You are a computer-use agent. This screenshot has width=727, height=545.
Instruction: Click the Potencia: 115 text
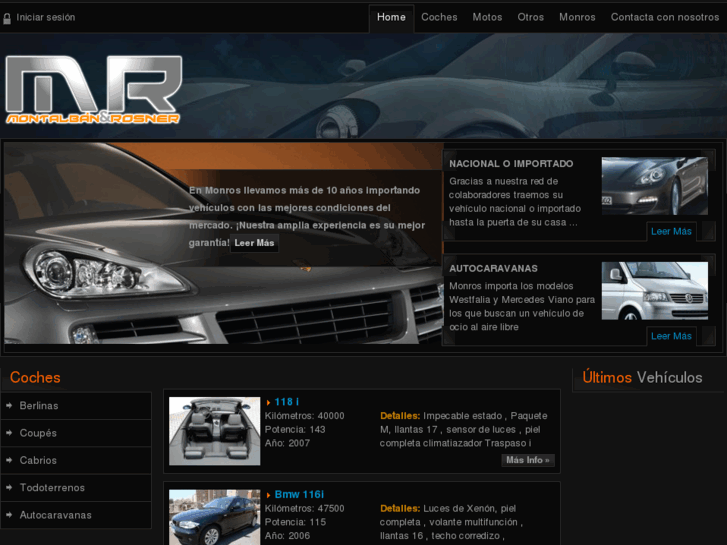tap(295, 522)
